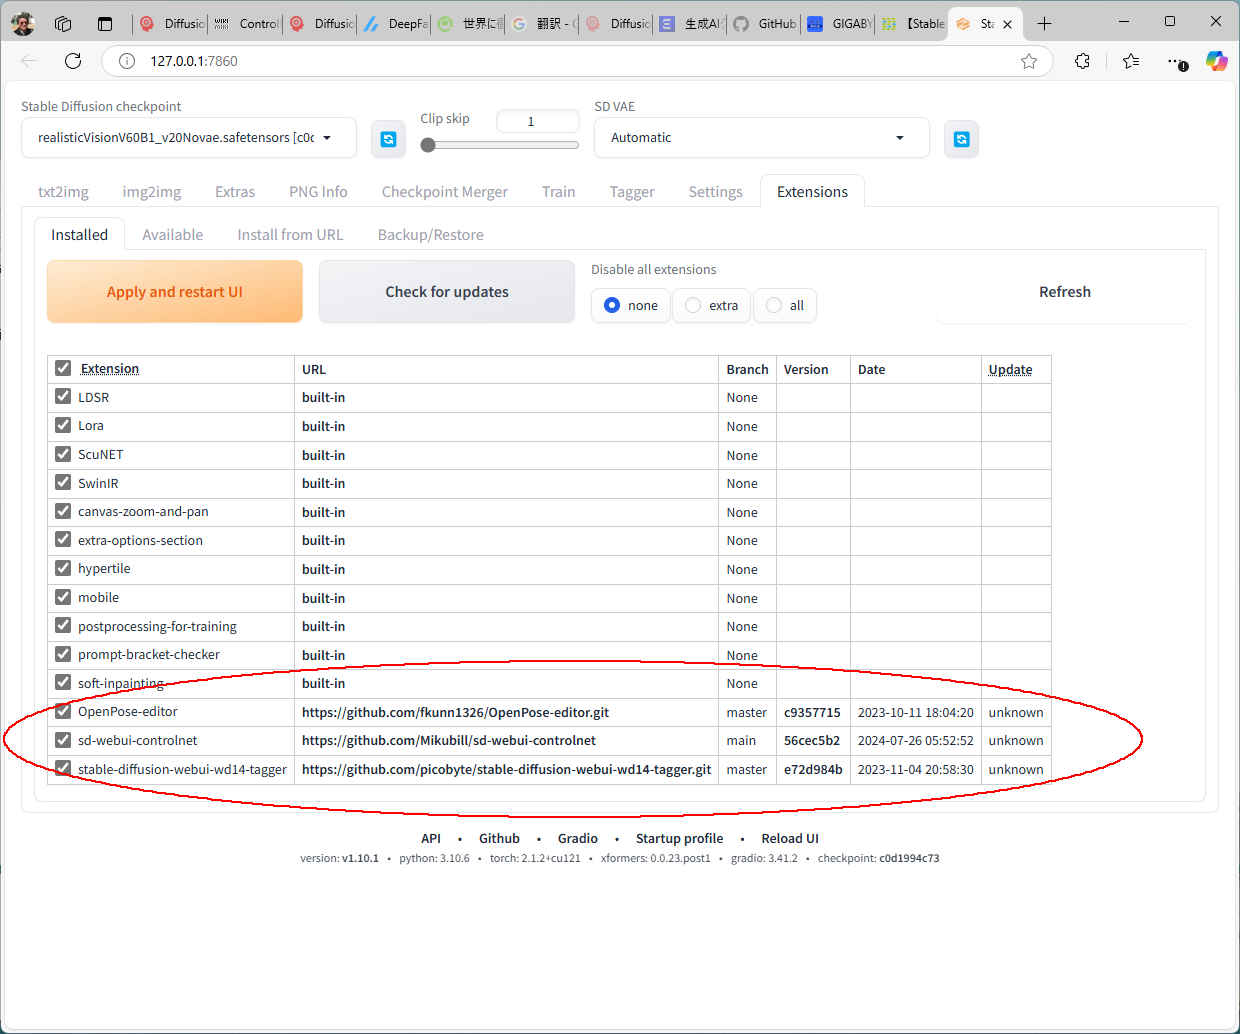1240x1034 pixels.
Task: Open the browser extensions puzzle icon
Action: (1082, 61)
